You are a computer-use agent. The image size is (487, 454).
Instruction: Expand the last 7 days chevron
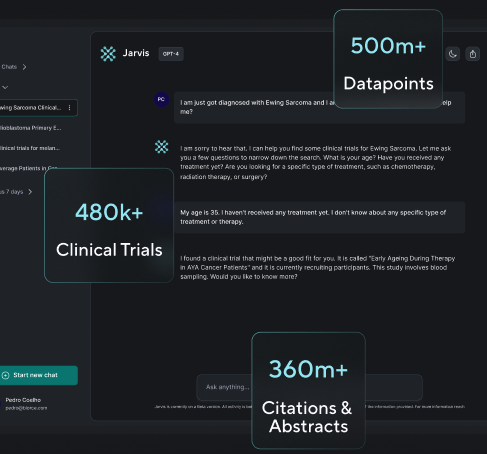click(x=30, y=192)
